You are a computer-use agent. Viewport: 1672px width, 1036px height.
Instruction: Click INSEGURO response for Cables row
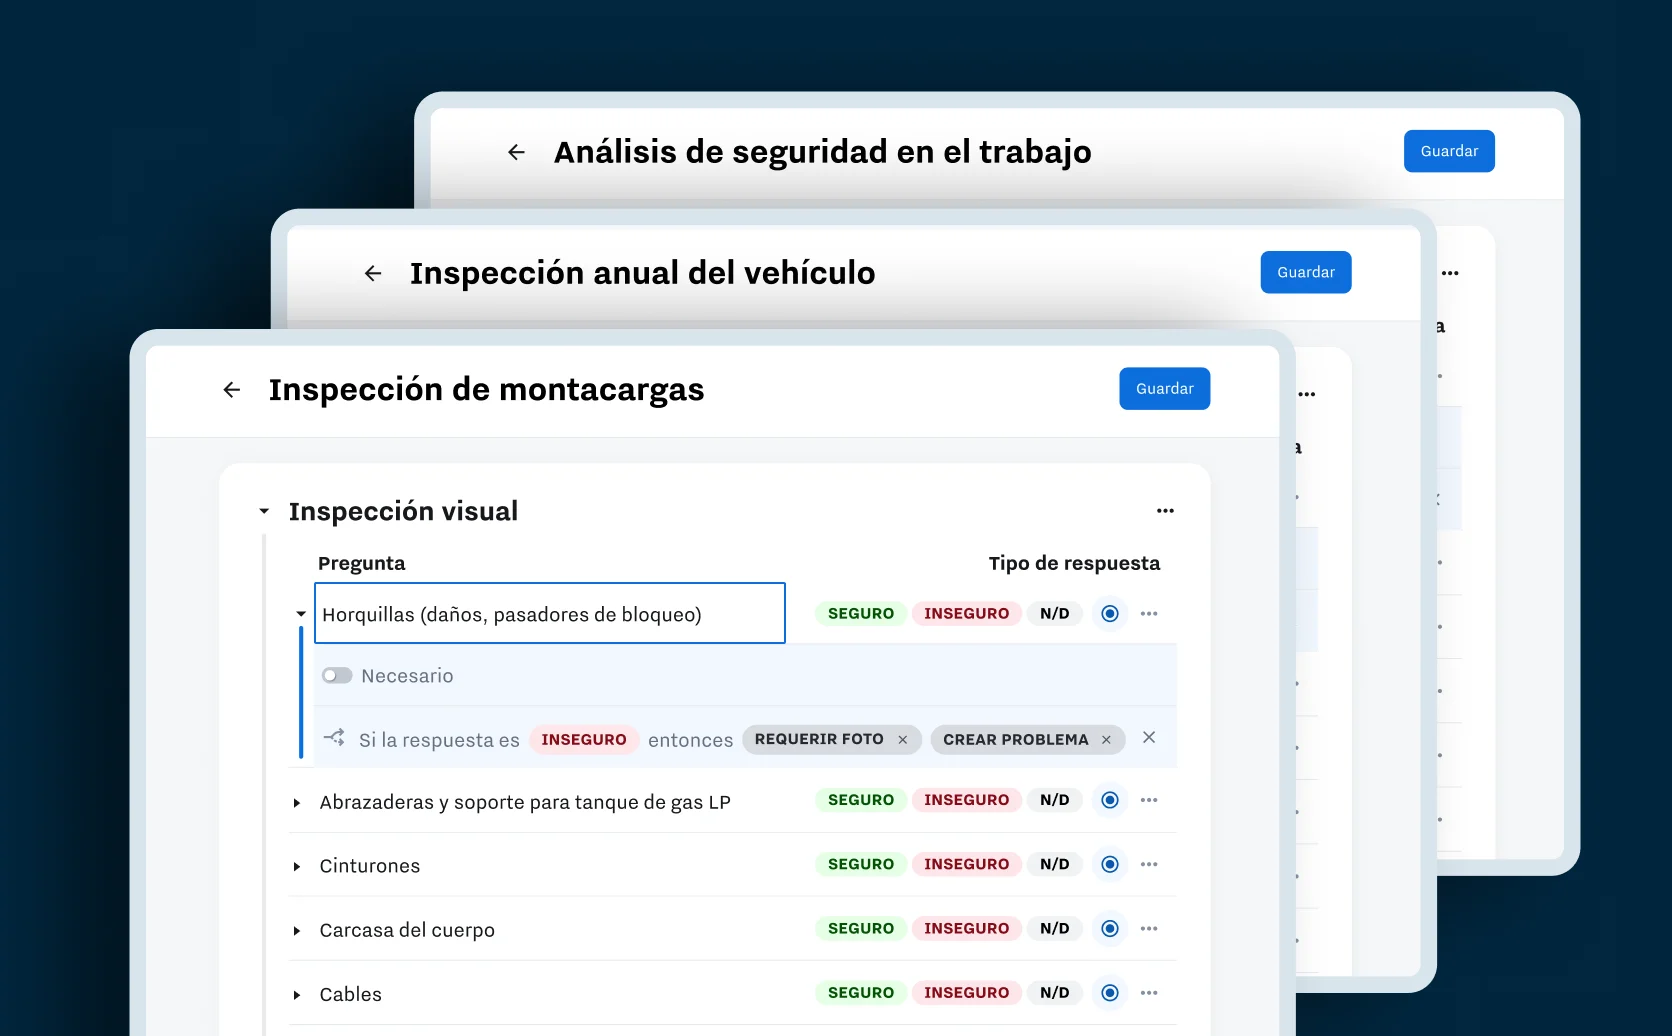(x=966, y=993)
